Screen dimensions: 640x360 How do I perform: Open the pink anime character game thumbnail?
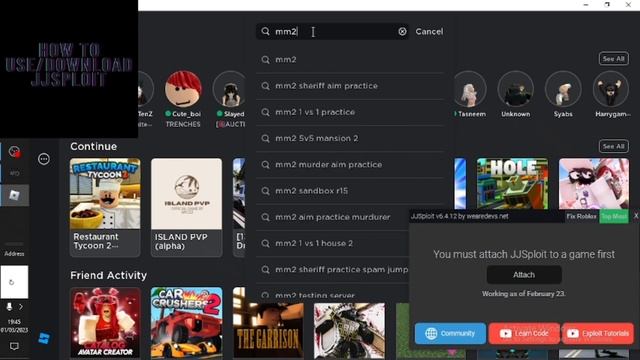(x=594, y=184)
